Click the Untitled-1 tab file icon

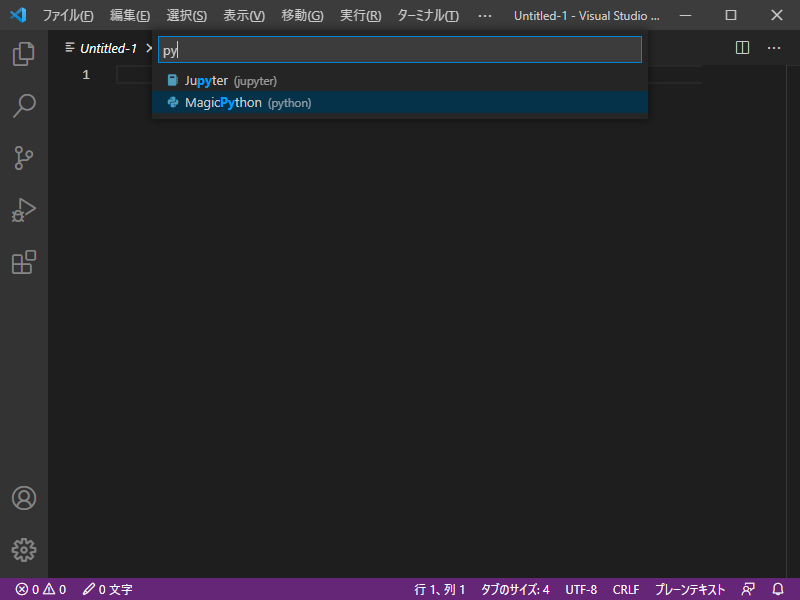tap(70, 48)
